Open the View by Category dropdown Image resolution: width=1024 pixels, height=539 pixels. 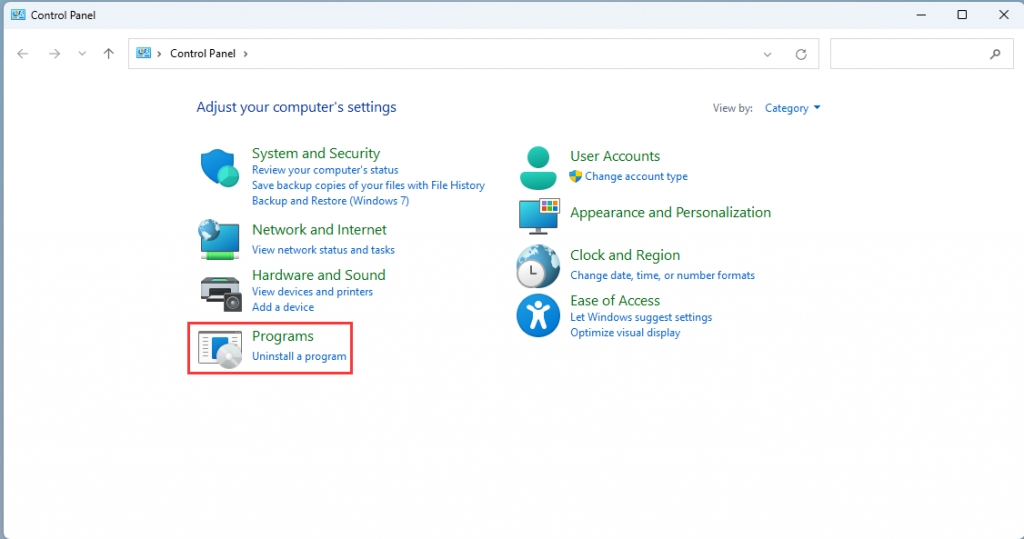(792, 108)
